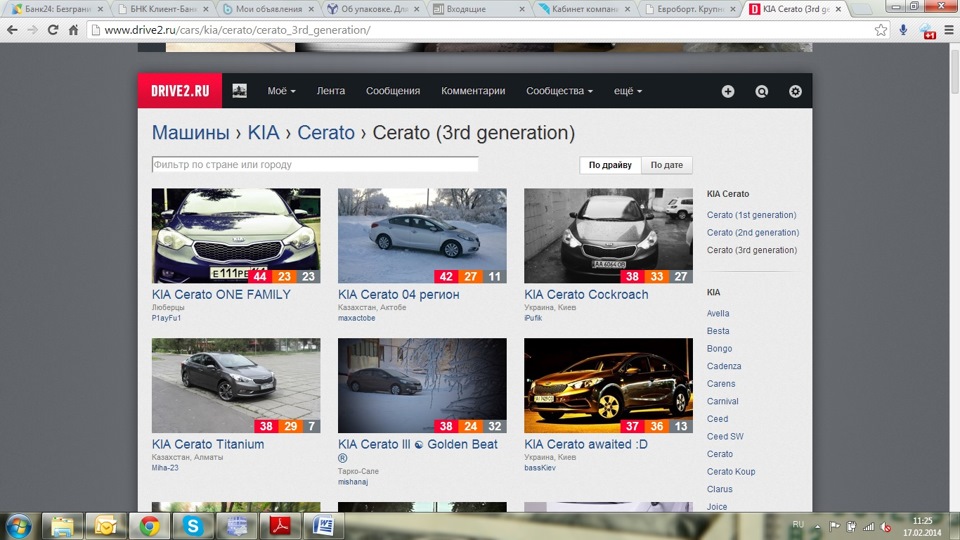Open golden night Cerato thumbnail
Image resolution: width=960 pixels, height=540 pixels.
pos(608,386)
